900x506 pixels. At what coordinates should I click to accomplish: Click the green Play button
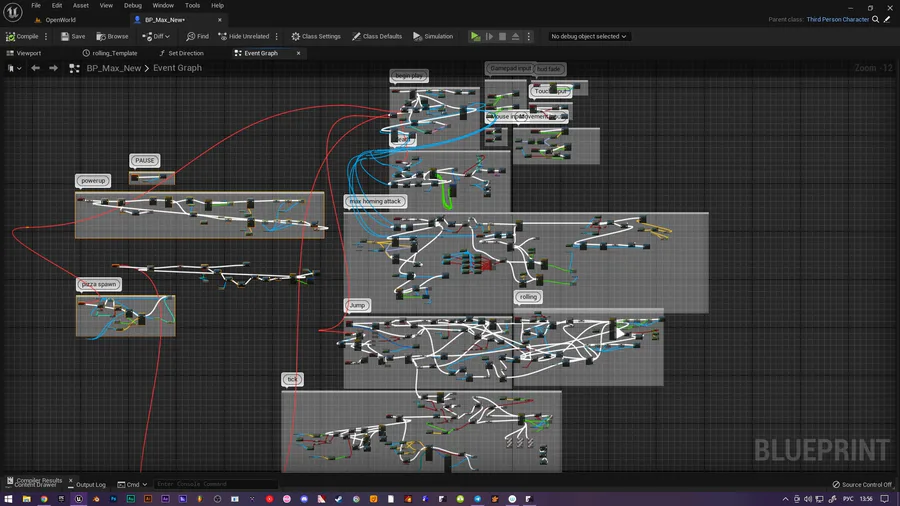tap(475, 36)
